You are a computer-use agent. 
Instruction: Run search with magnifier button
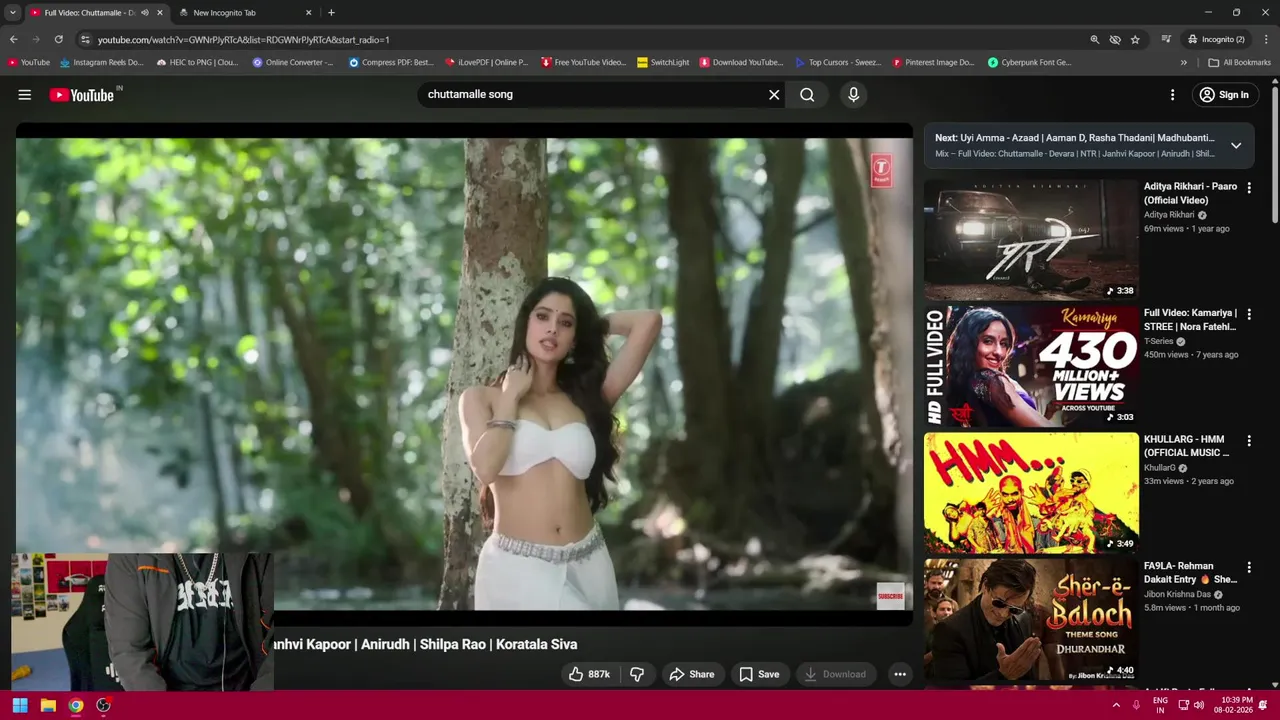tap(807, 95)
